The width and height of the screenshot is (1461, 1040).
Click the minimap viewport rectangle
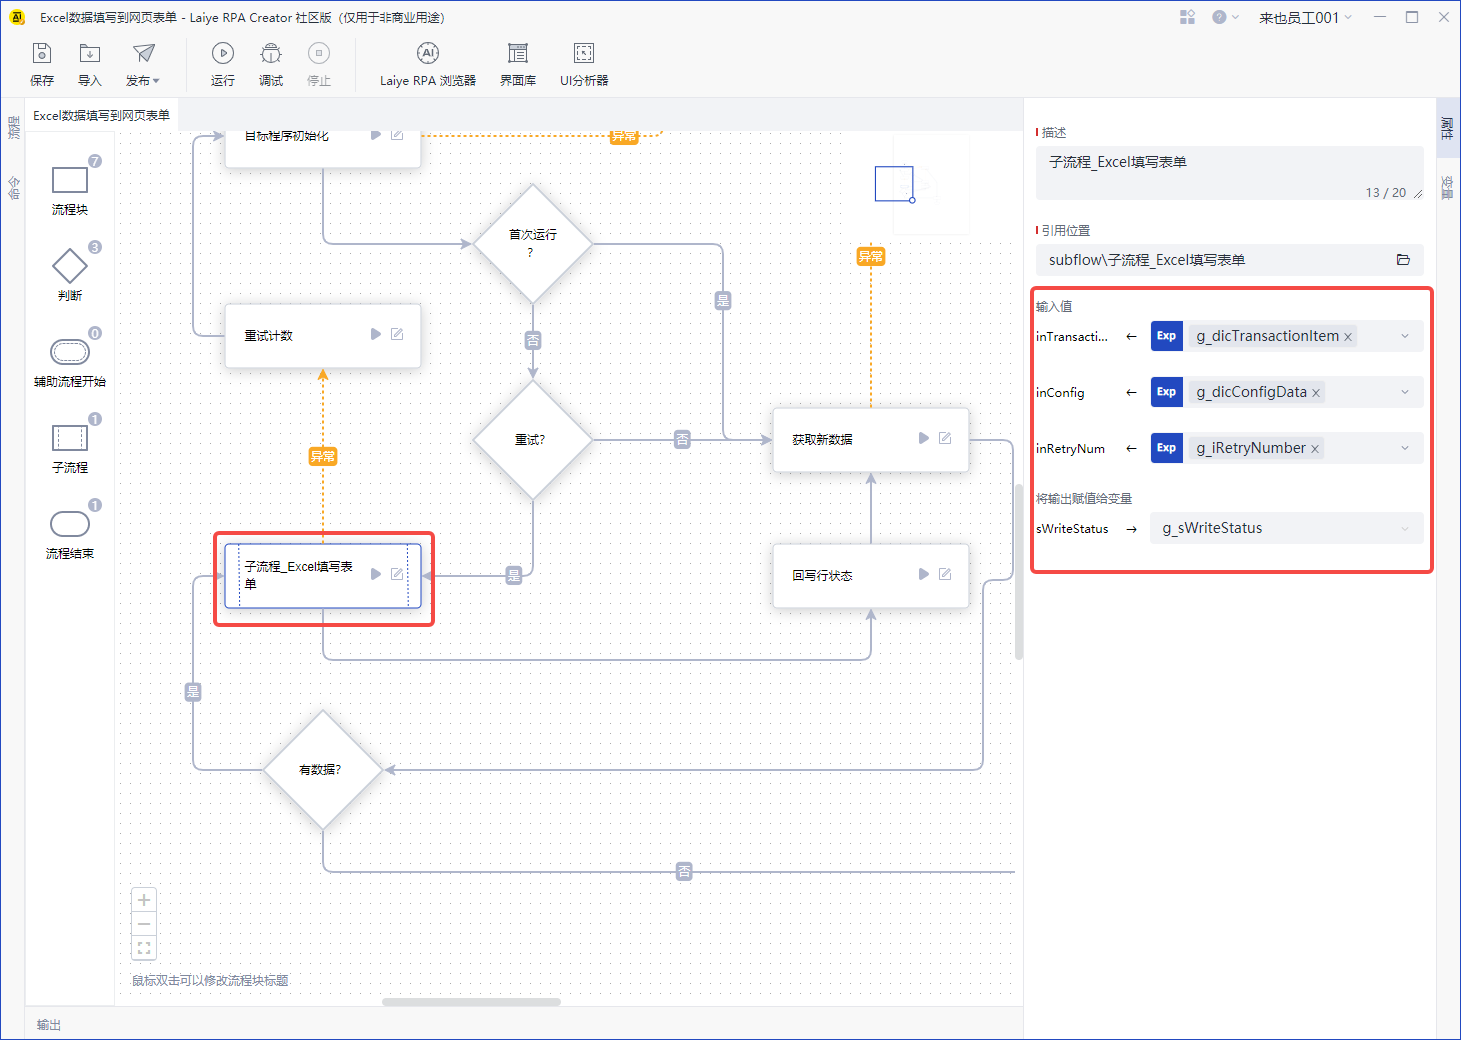[894, 184]
